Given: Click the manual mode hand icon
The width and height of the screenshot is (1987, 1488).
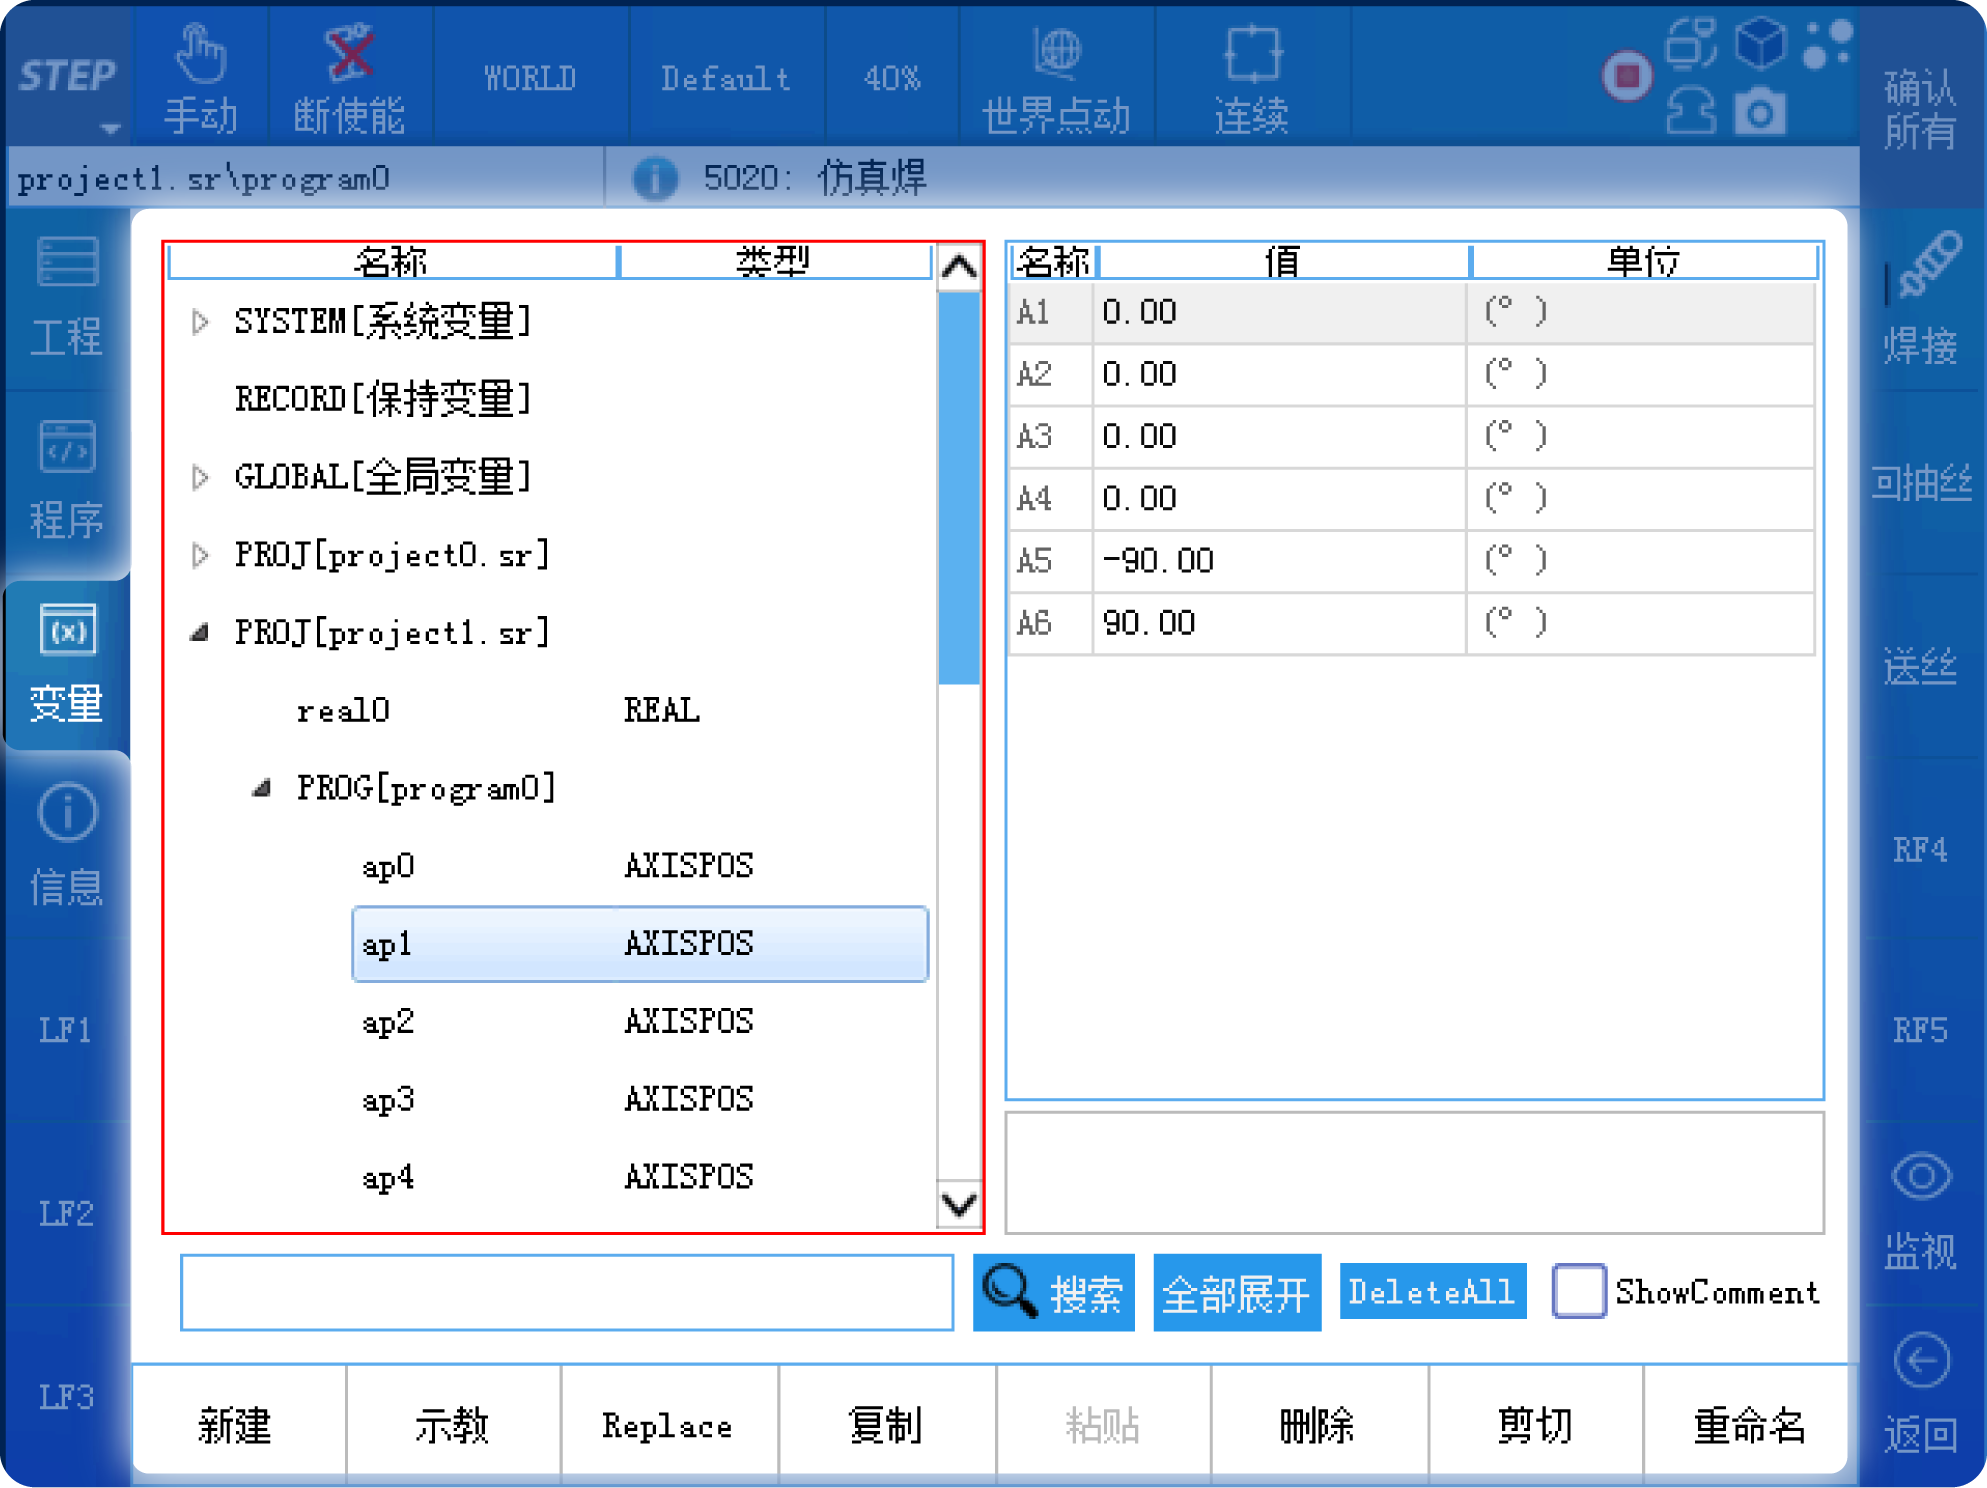Looking at the screenshot, I should pos(200,54).
